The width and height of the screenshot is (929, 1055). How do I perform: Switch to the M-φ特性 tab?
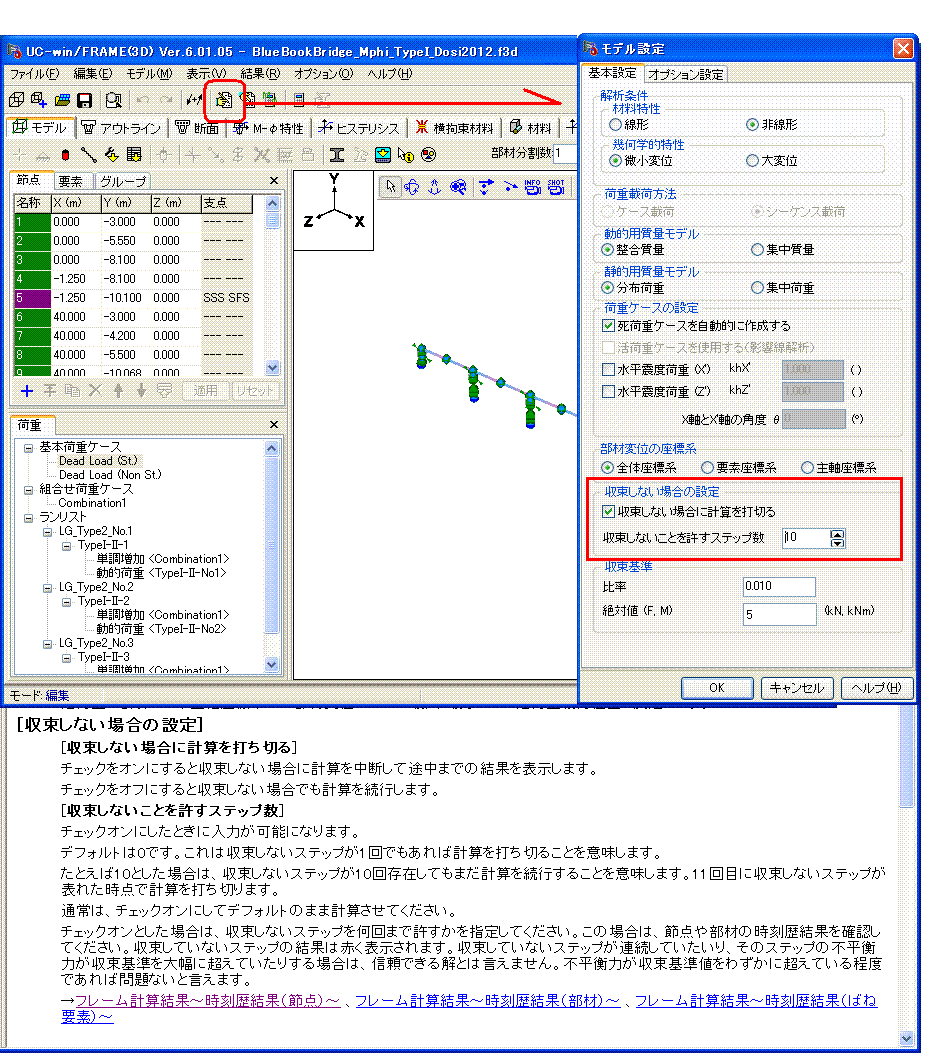(269, 128)
